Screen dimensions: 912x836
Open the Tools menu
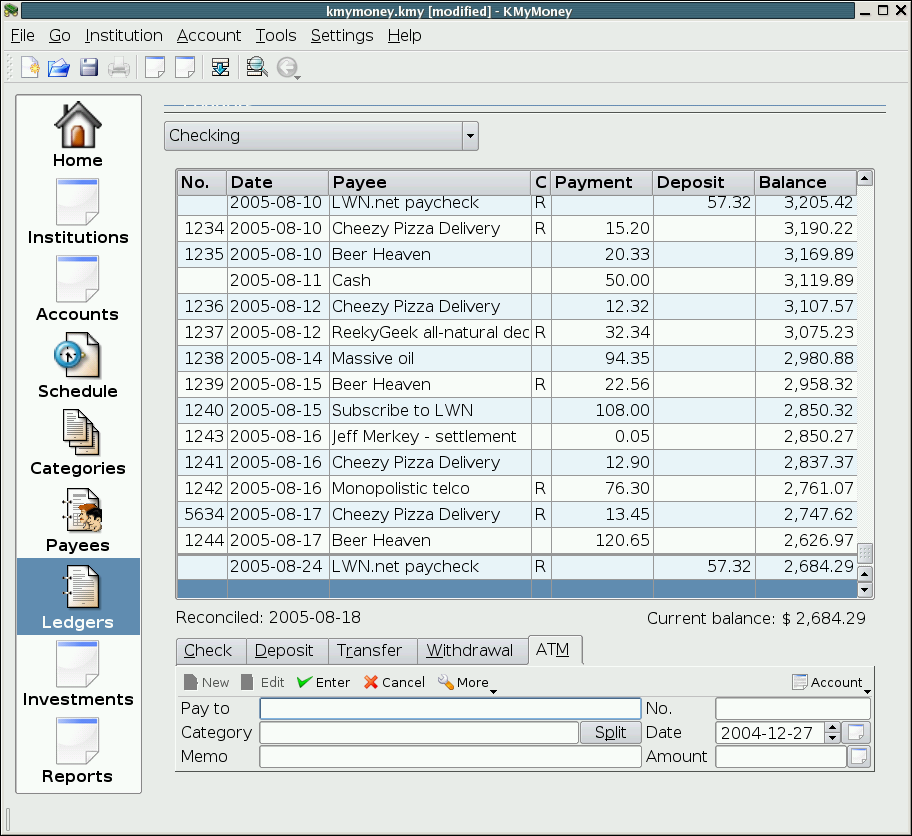(x=275, y=36)
